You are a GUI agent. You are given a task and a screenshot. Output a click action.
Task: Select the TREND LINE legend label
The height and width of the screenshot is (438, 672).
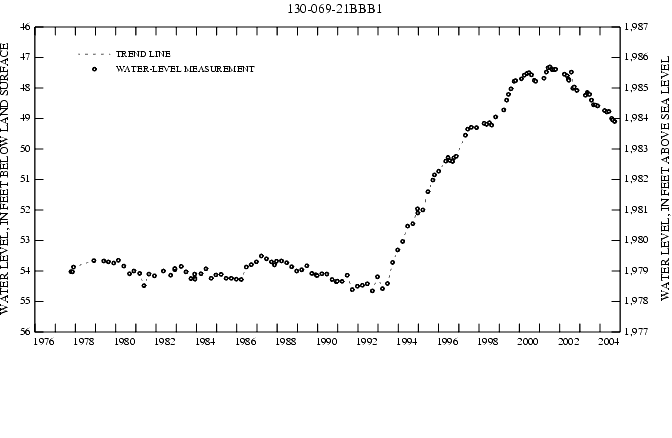143,54
